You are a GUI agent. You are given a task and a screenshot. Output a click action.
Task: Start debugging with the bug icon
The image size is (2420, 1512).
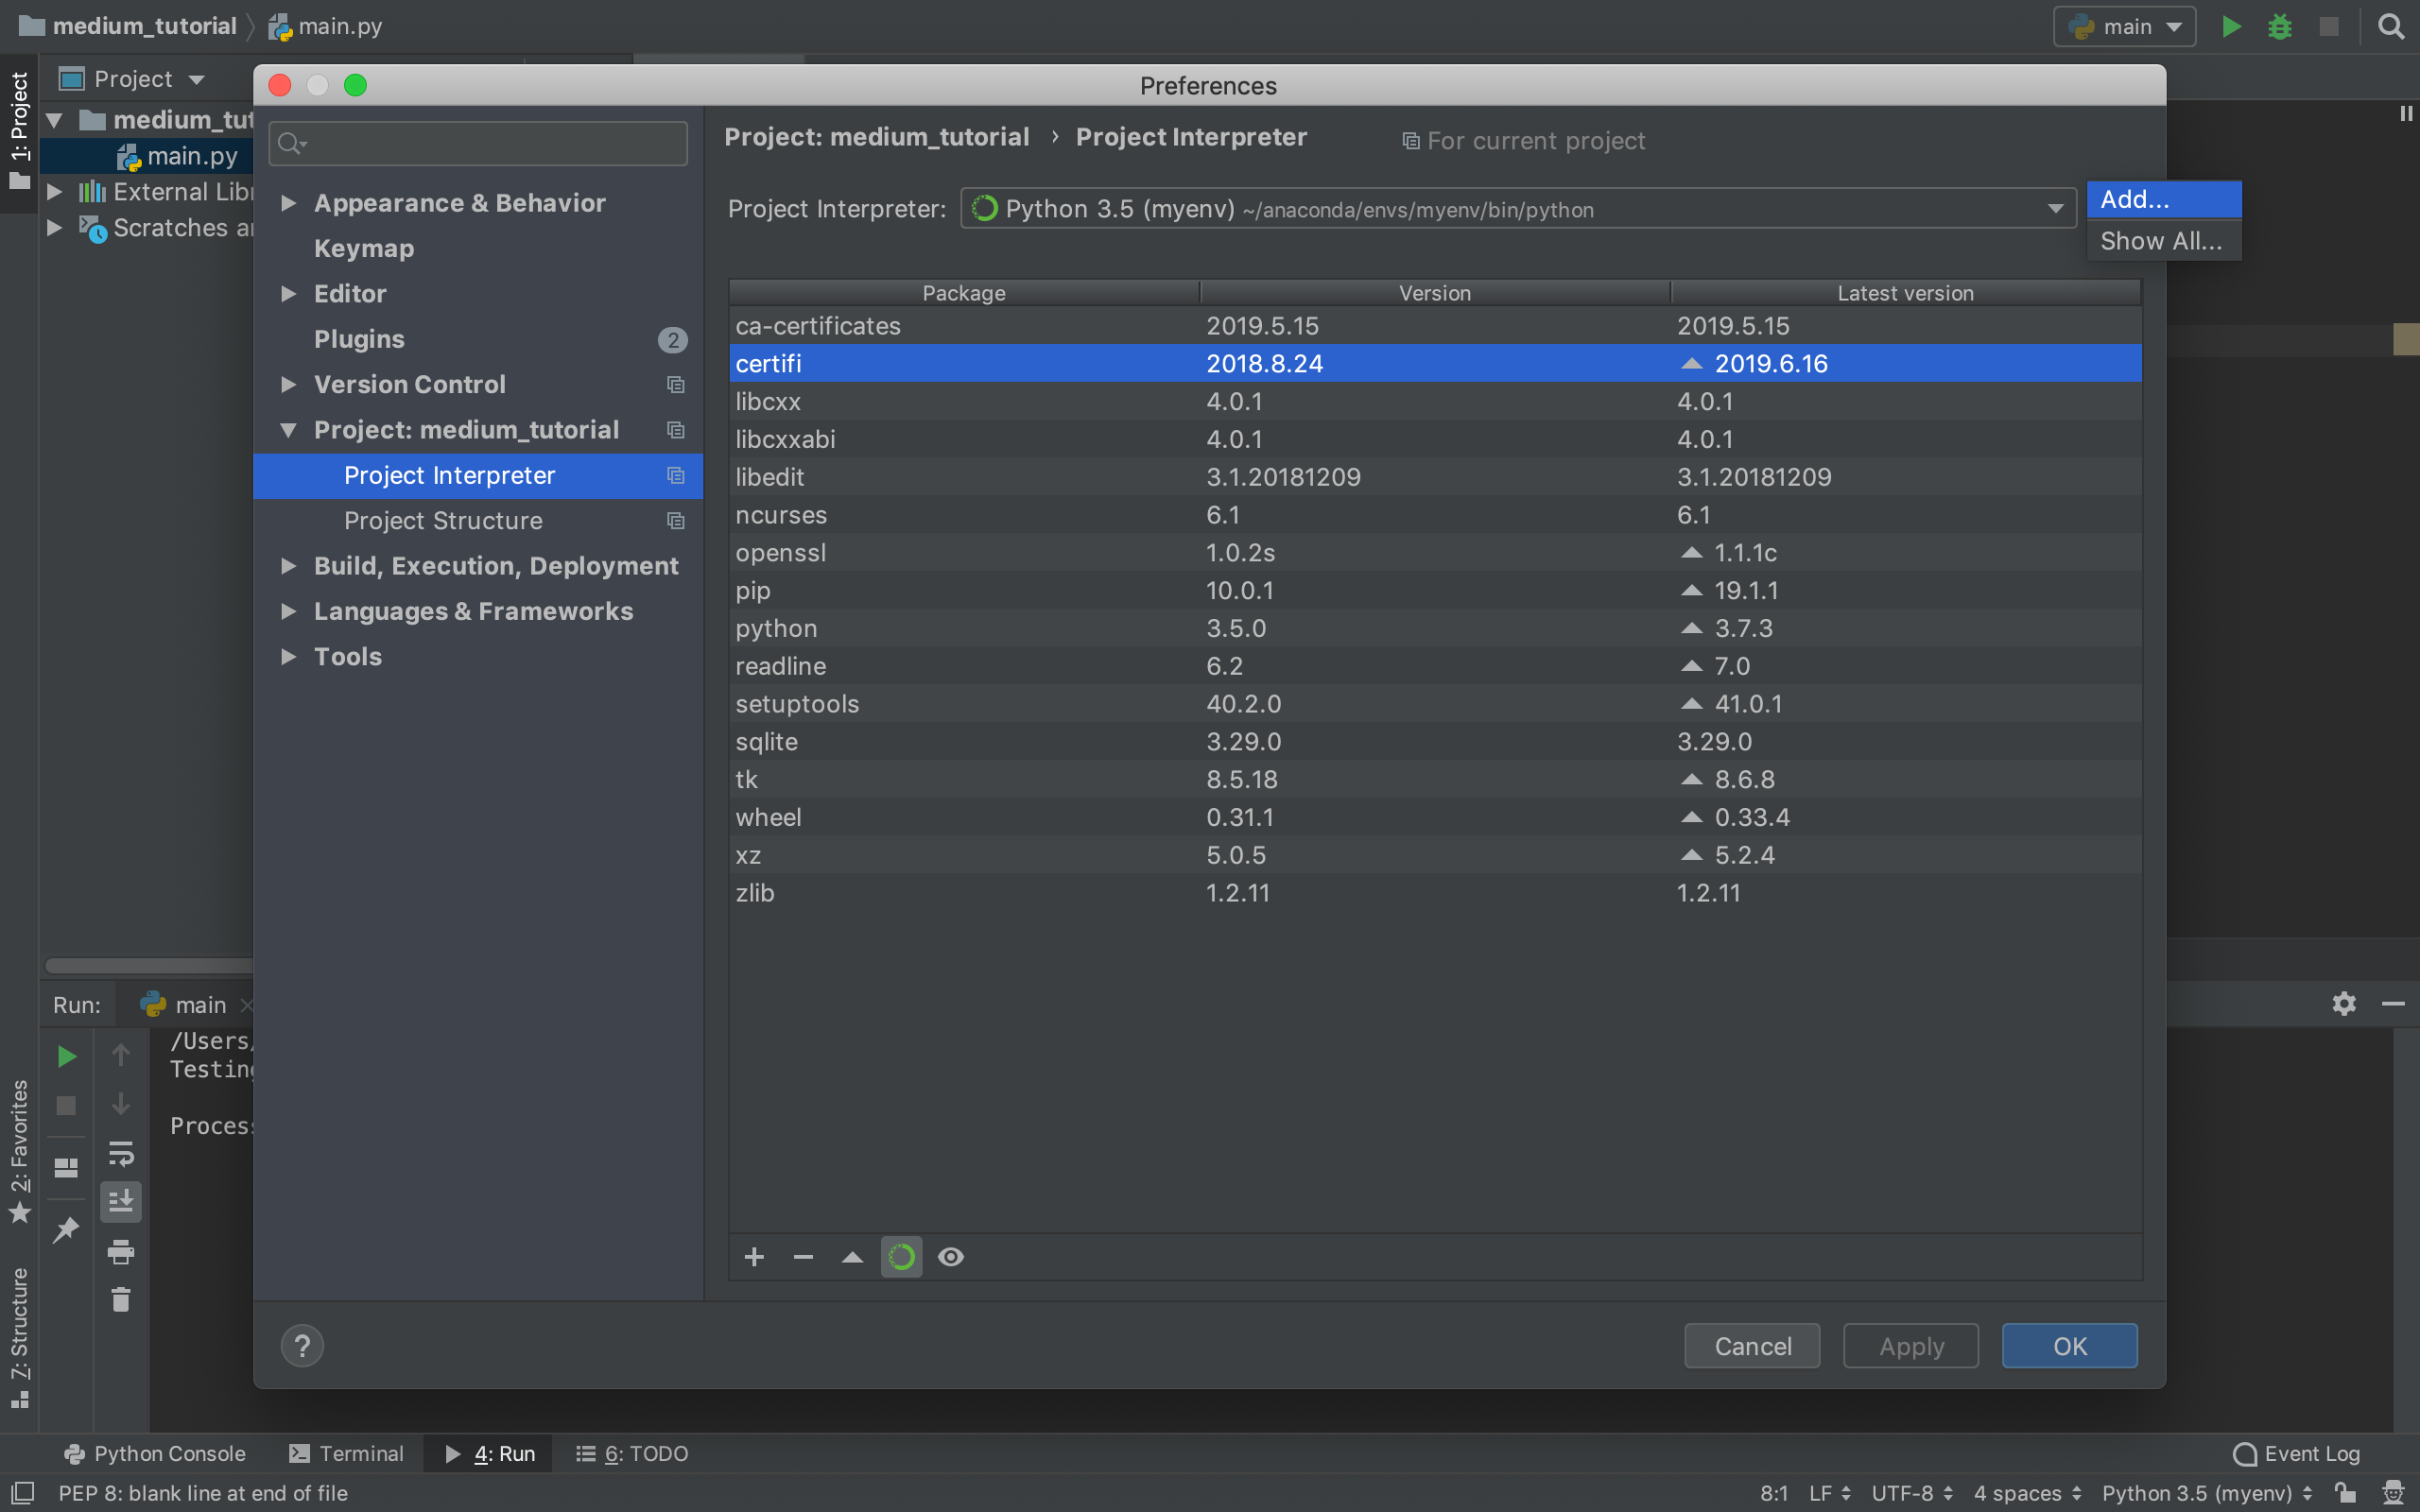pyautogui.click(x=2280, y=27)
